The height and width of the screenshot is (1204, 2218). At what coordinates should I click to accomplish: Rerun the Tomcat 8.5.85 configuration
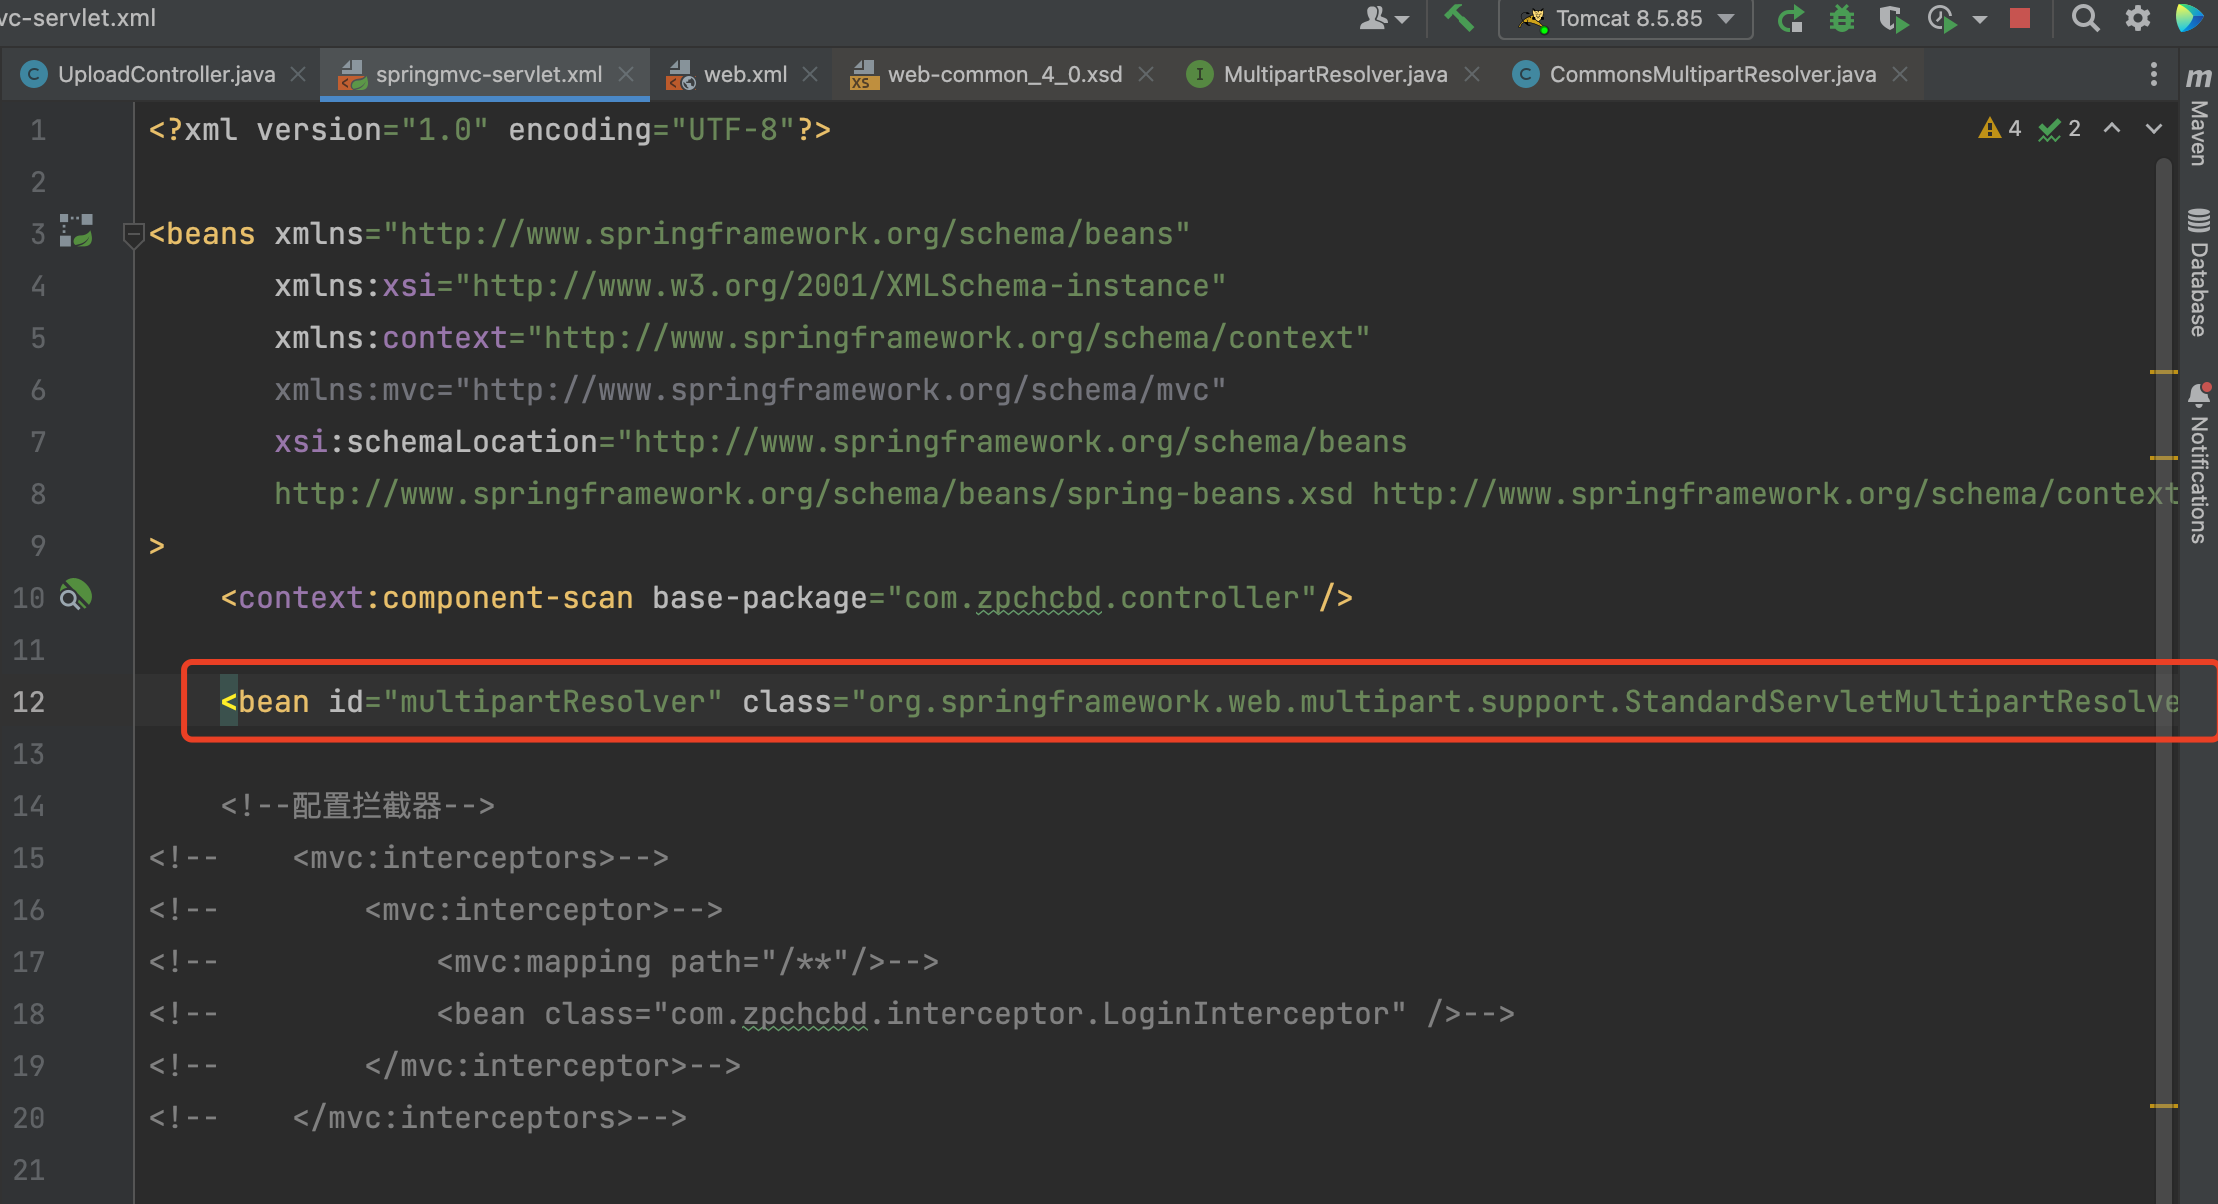tap(1790, 18)
